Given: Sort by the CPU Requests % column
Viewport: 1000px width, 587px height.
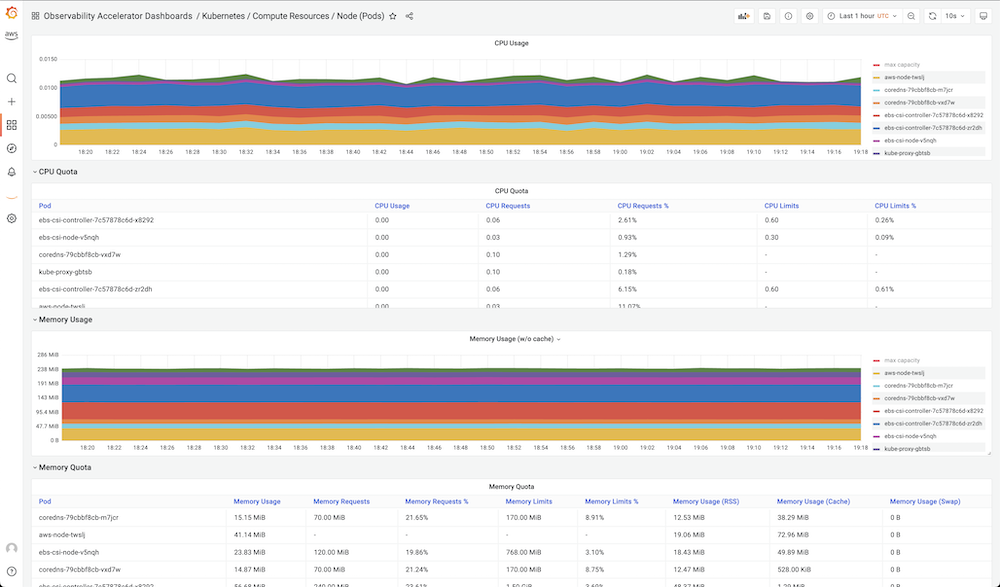Looking at the screenshot, I should [643, 206].
